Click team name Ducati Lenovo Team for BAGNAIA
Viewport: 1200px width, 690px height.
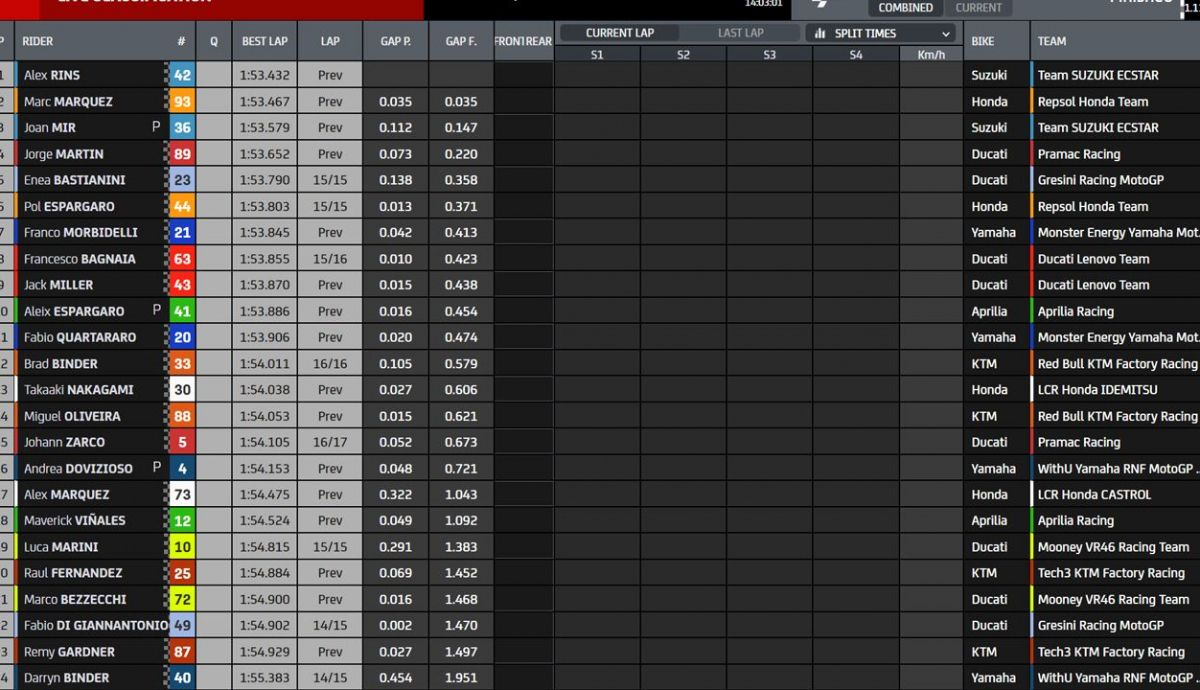coord(1093,259)
